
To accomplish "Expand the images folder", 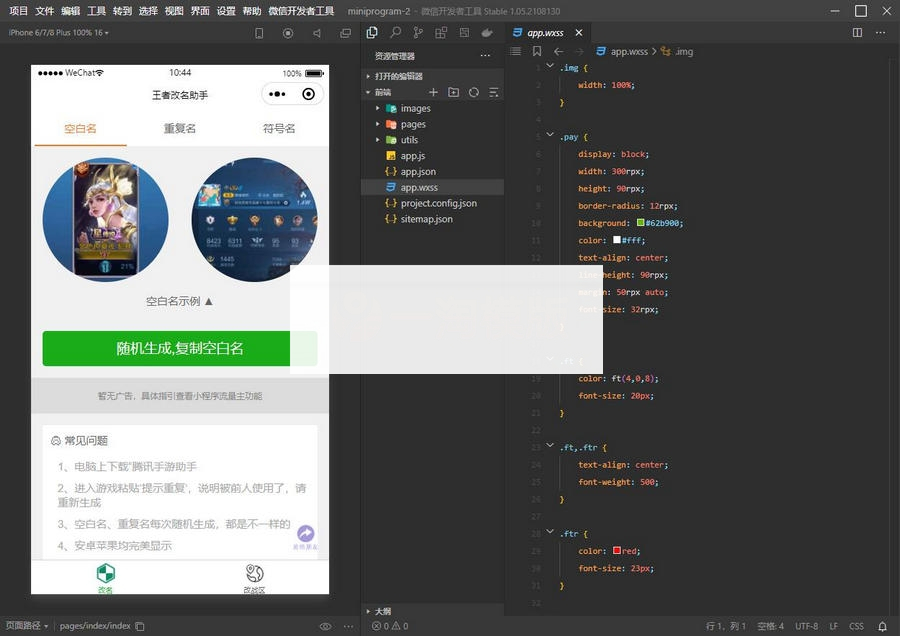I will click(415, 108).
